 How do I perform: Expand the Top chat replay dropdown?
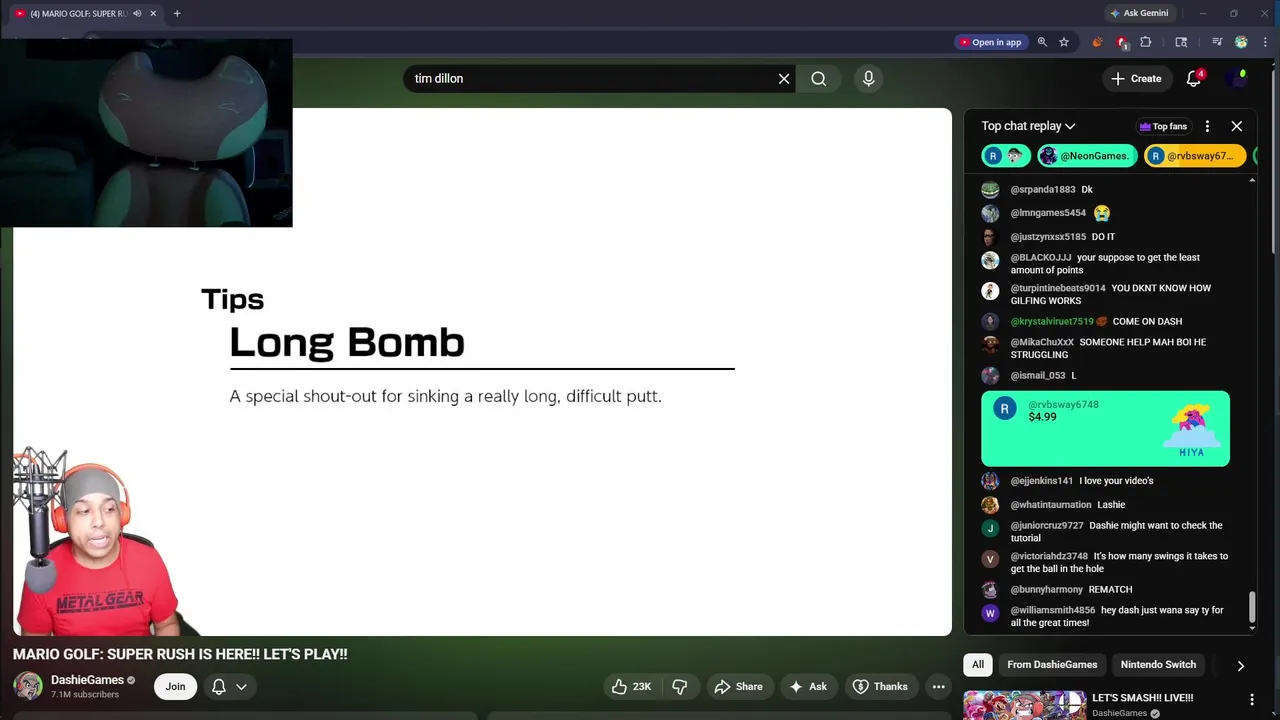click(x=1028, y=126)
